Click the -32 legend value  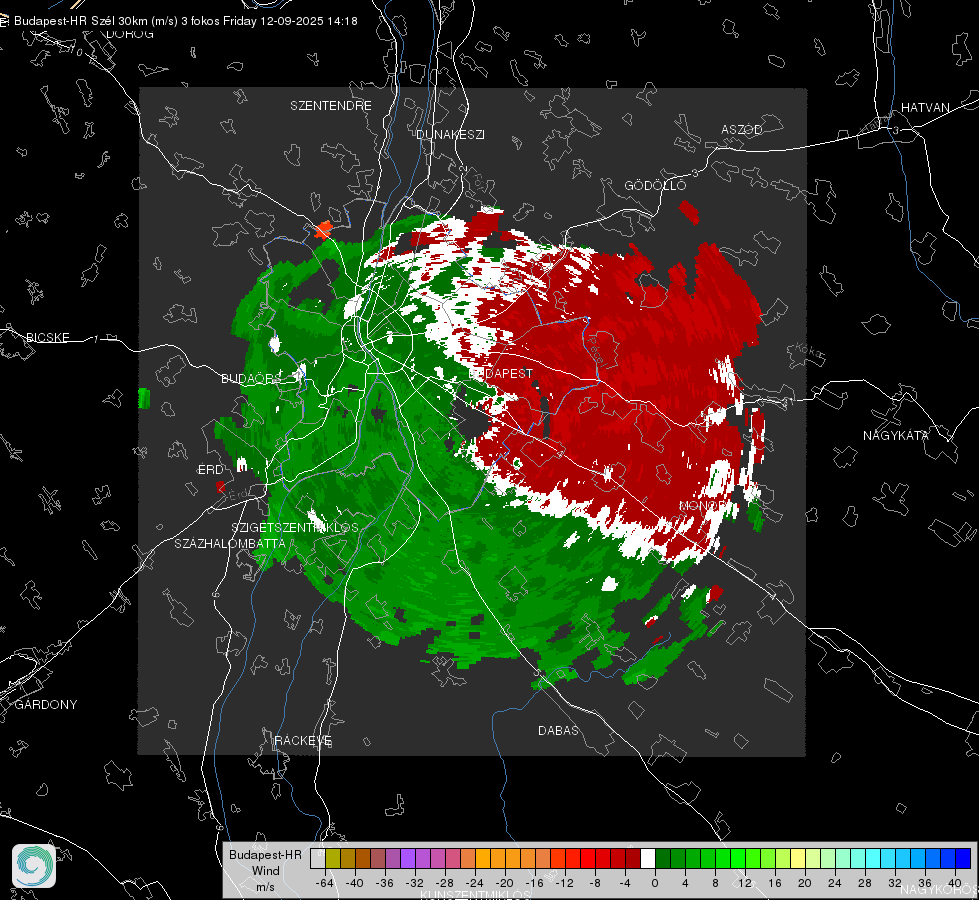click(x=415, y=883)
